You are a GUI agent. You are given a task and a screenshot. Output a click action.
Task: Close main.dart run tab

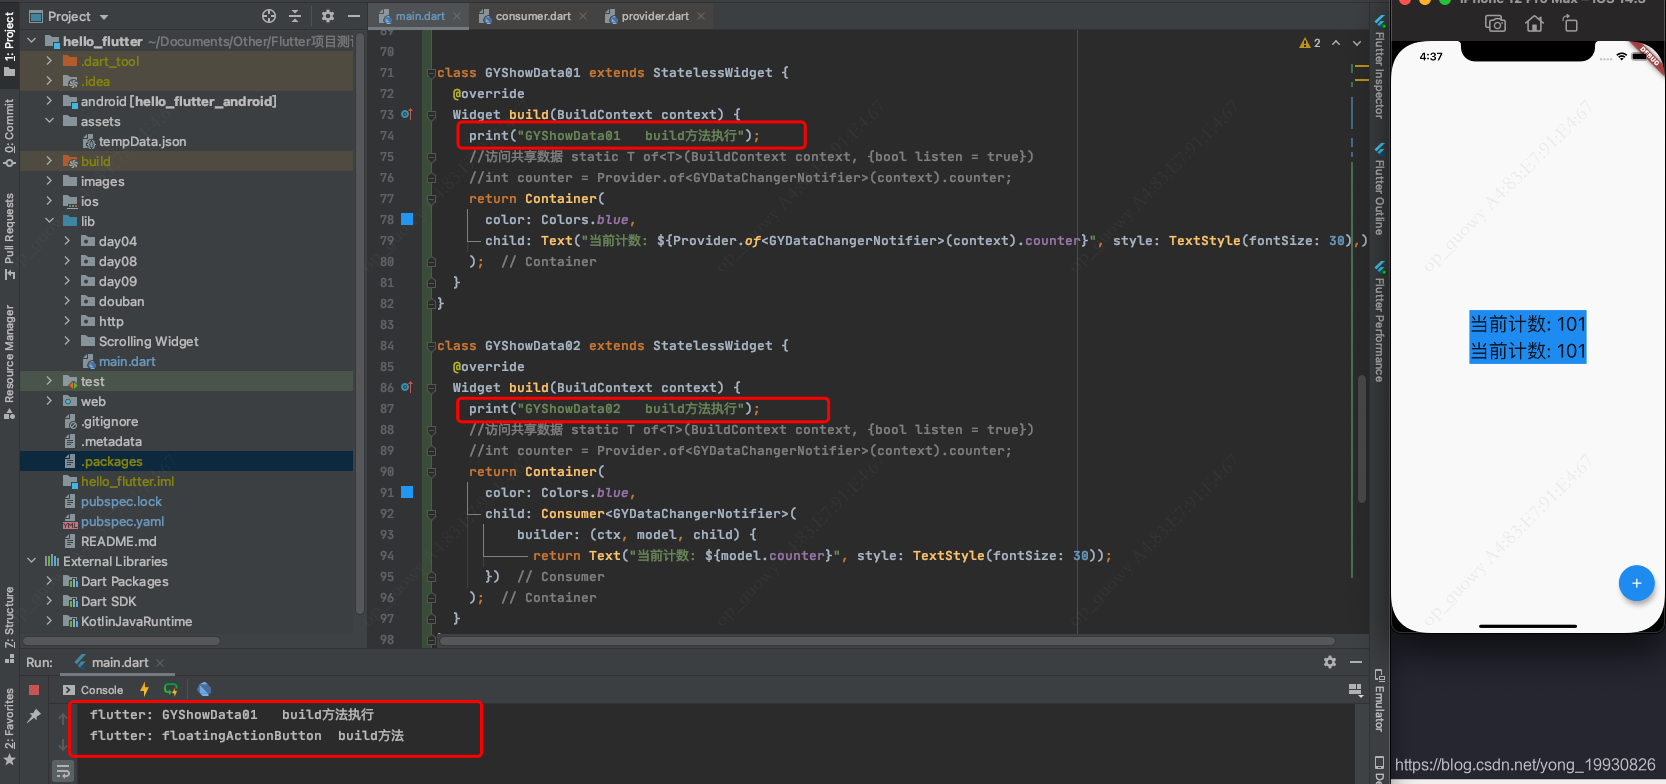coord(160,663)
